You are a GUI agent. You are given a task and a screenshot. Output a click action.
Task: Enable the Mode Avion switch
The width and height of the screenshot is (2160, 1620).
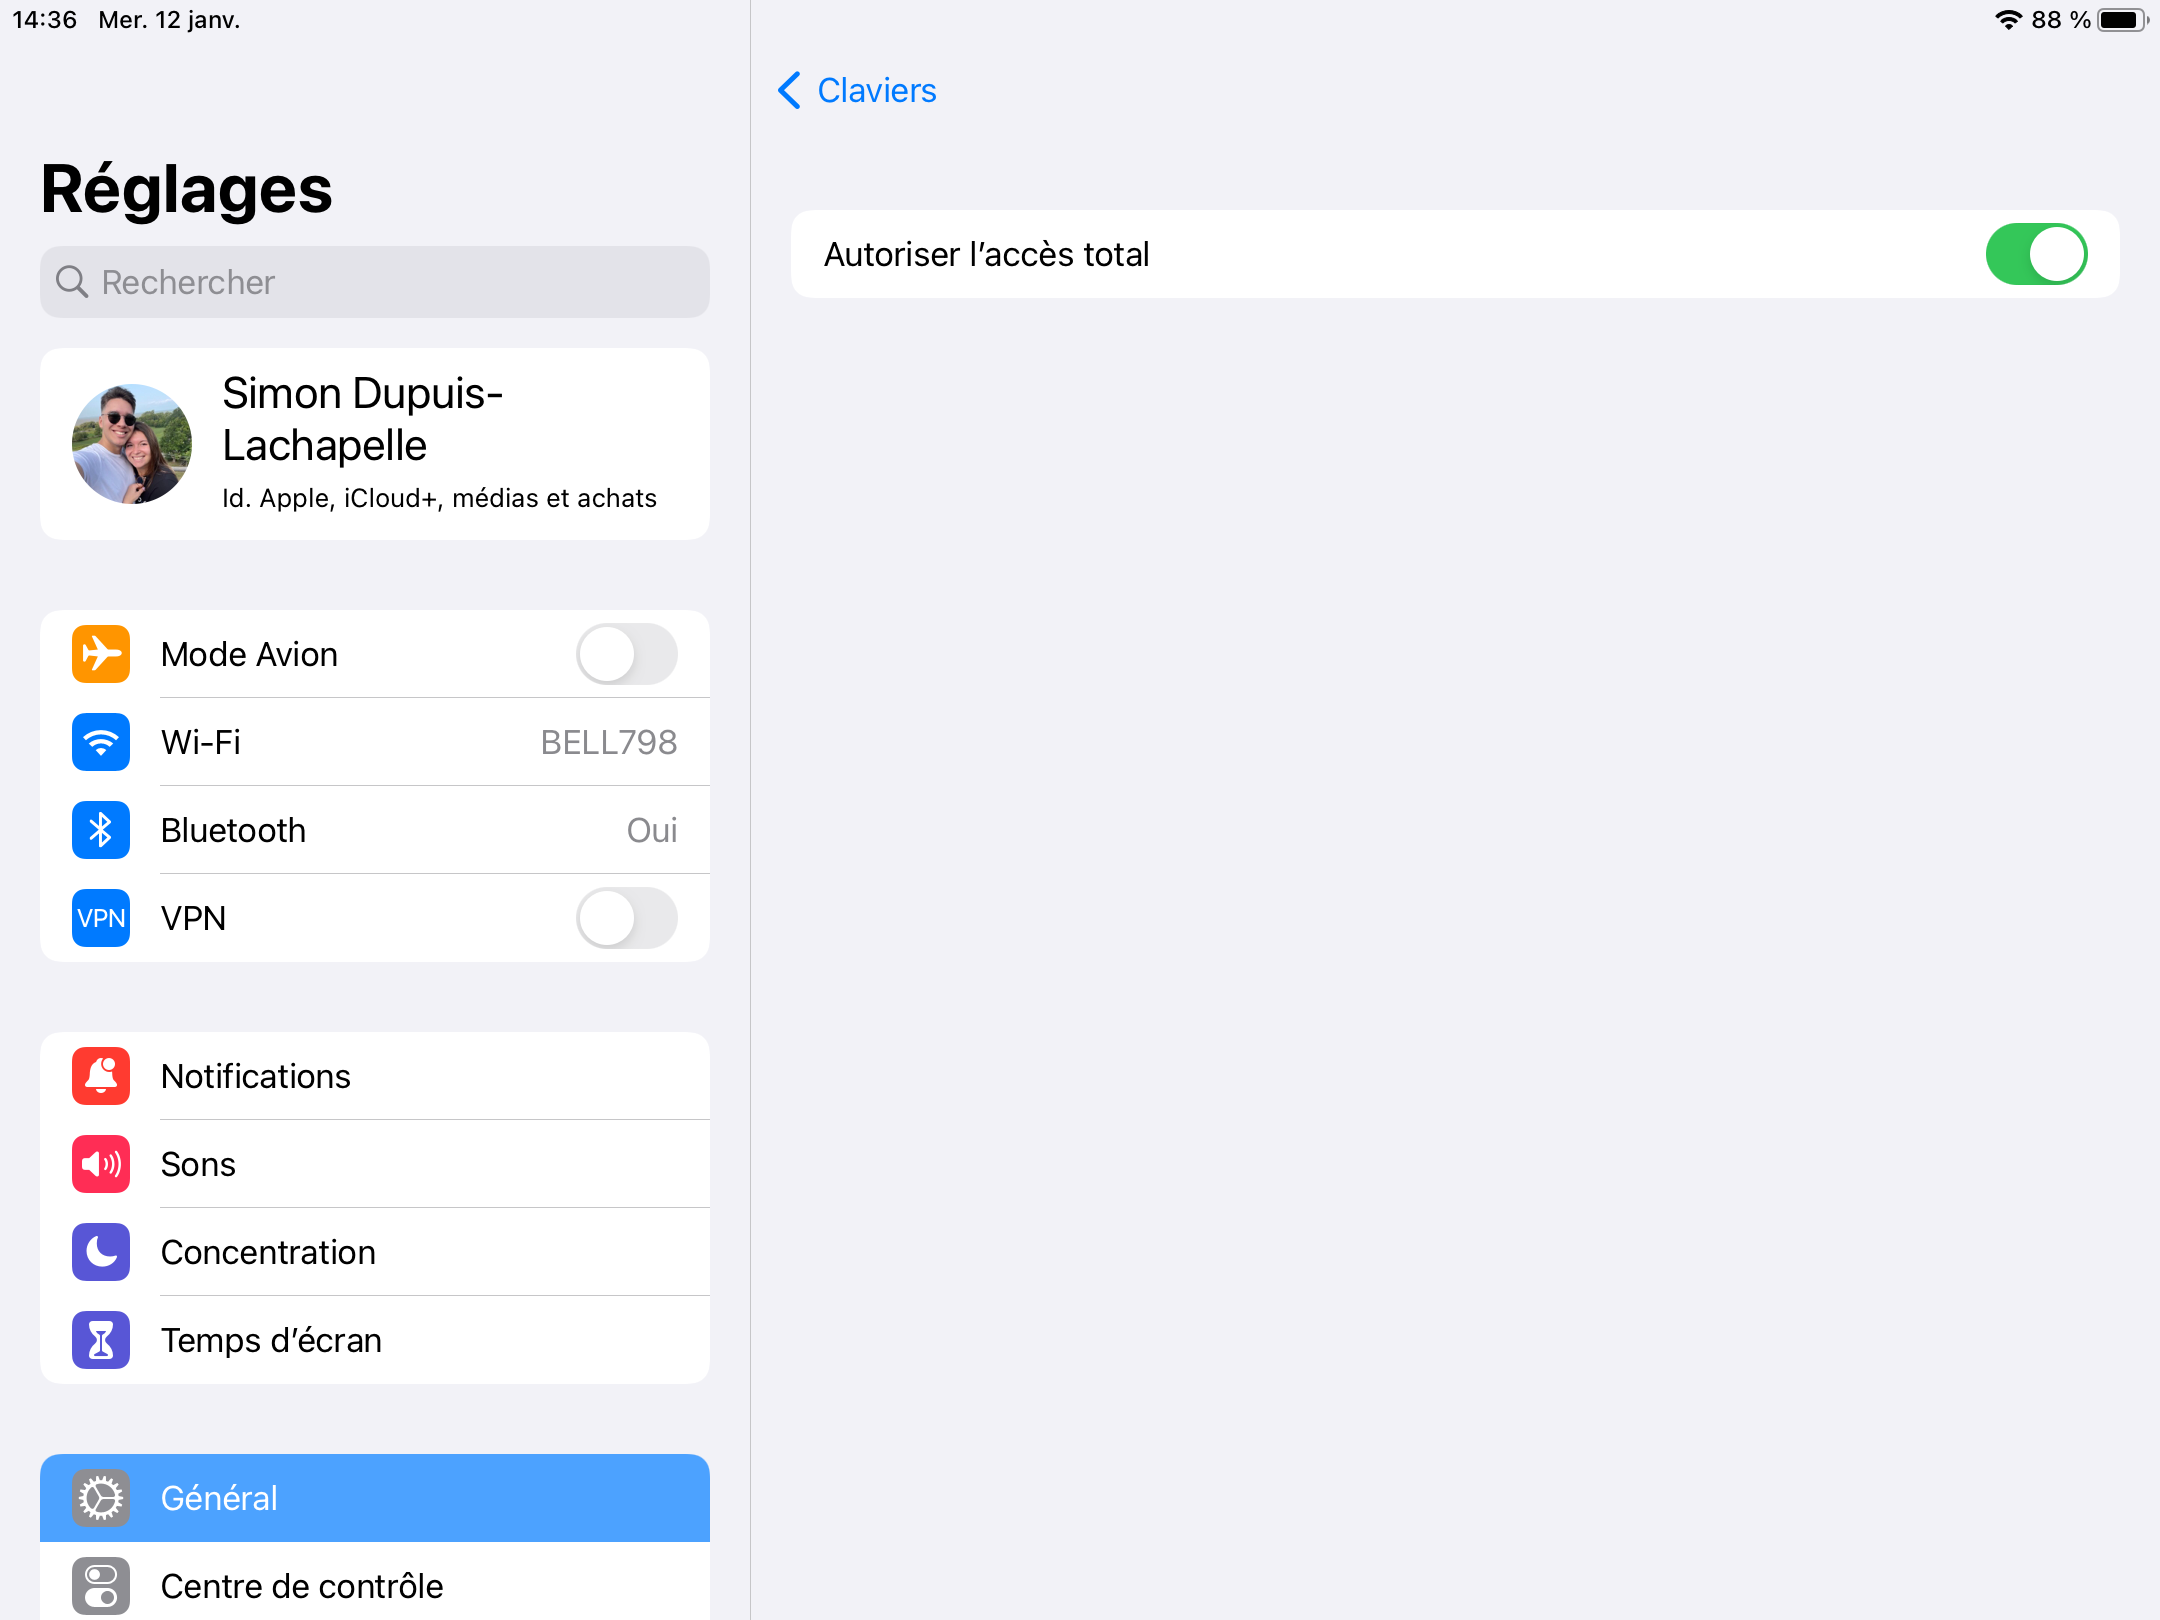(626, 654)
